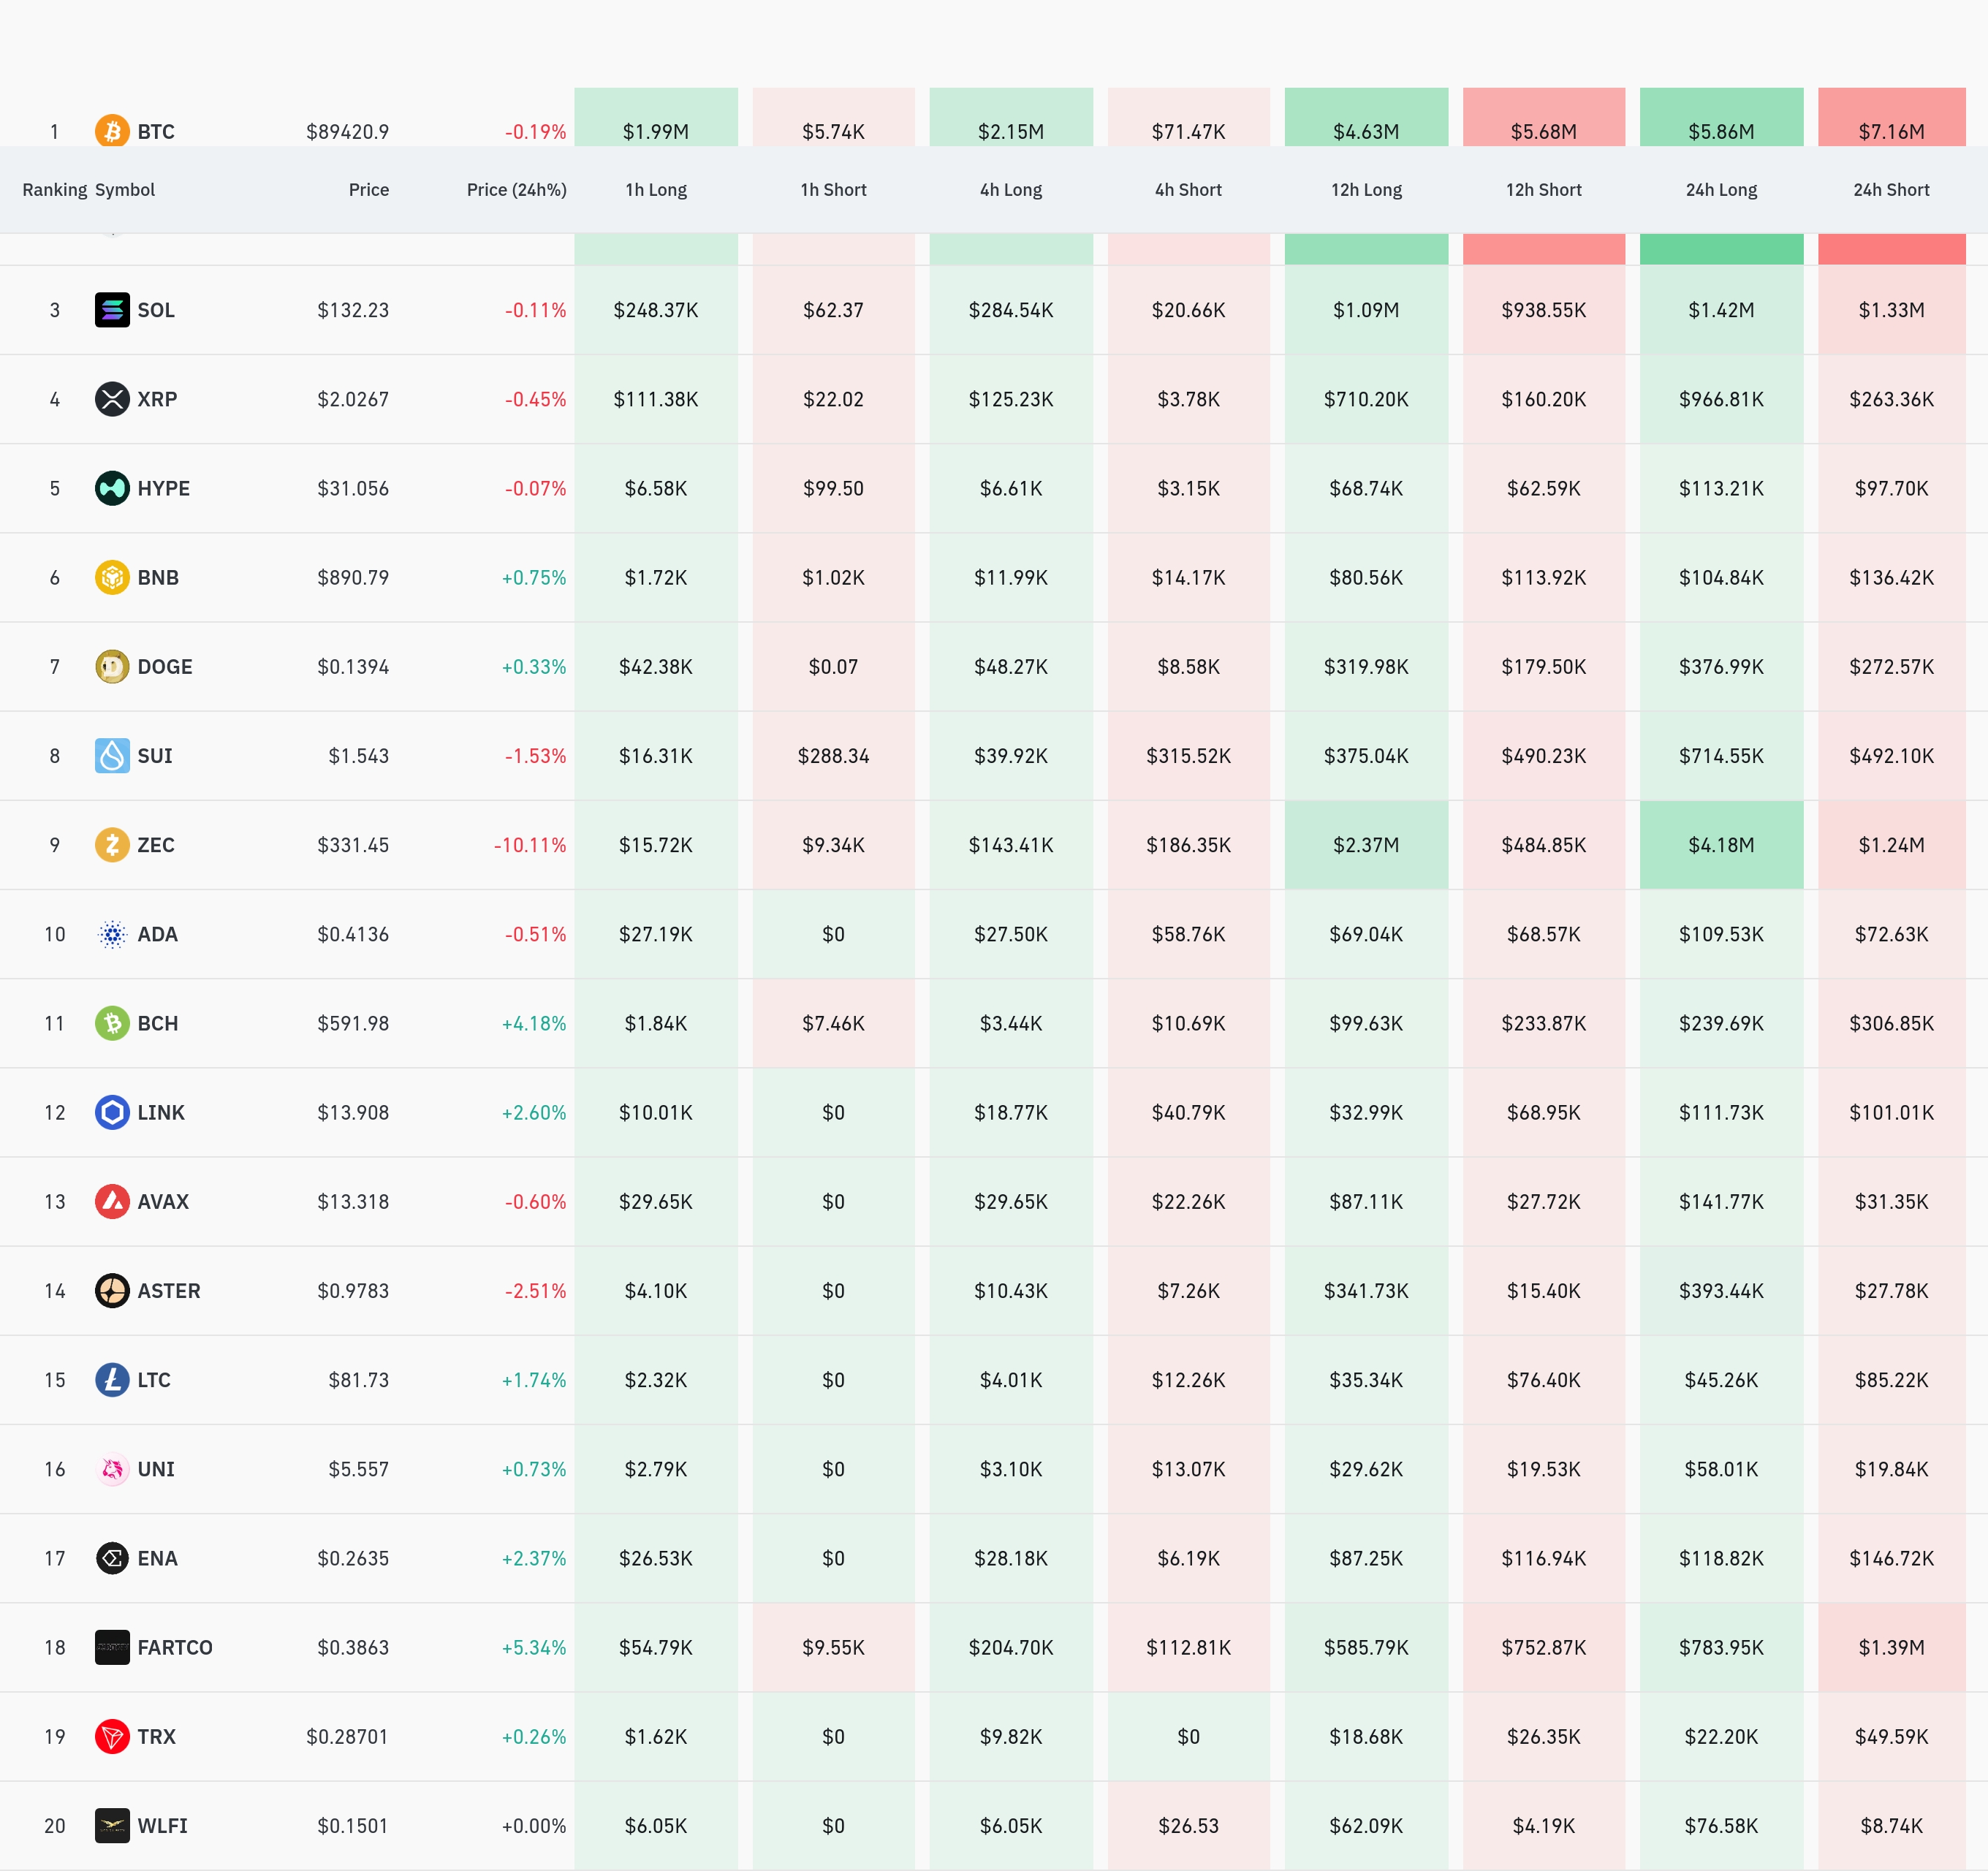Click the Solana SOL logo icon
Screen dimensions: 1988x1871
(112, 310)
